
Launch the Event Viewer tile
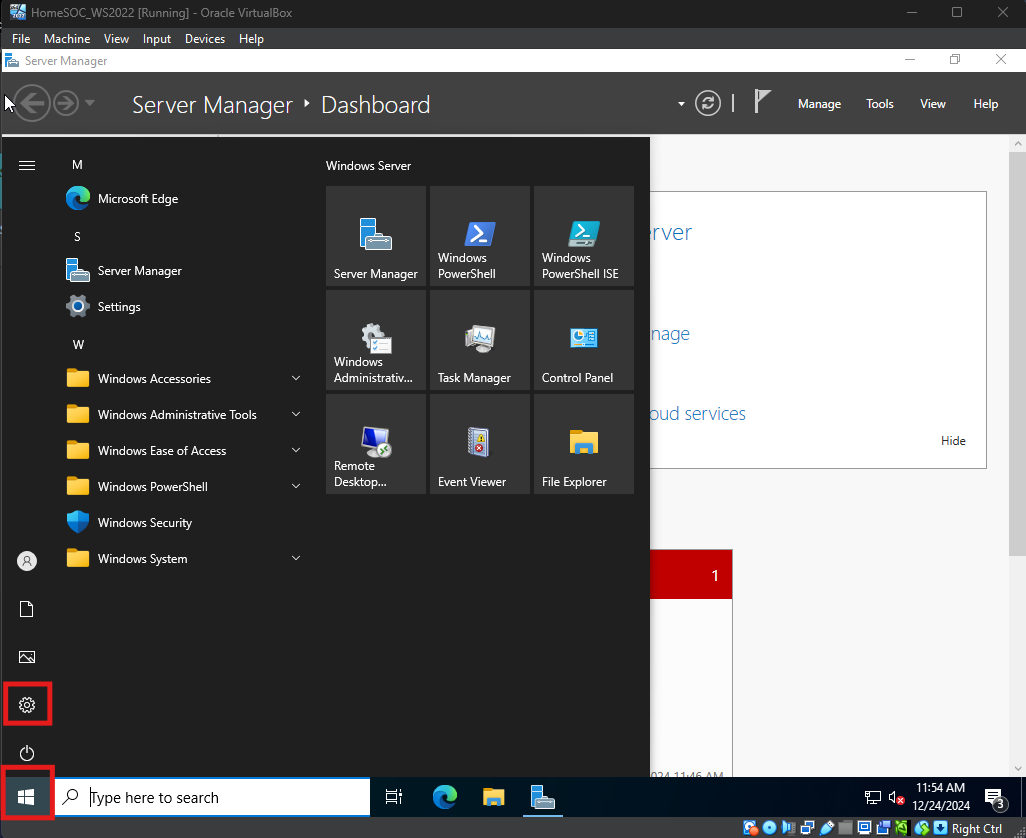(479, 444)
